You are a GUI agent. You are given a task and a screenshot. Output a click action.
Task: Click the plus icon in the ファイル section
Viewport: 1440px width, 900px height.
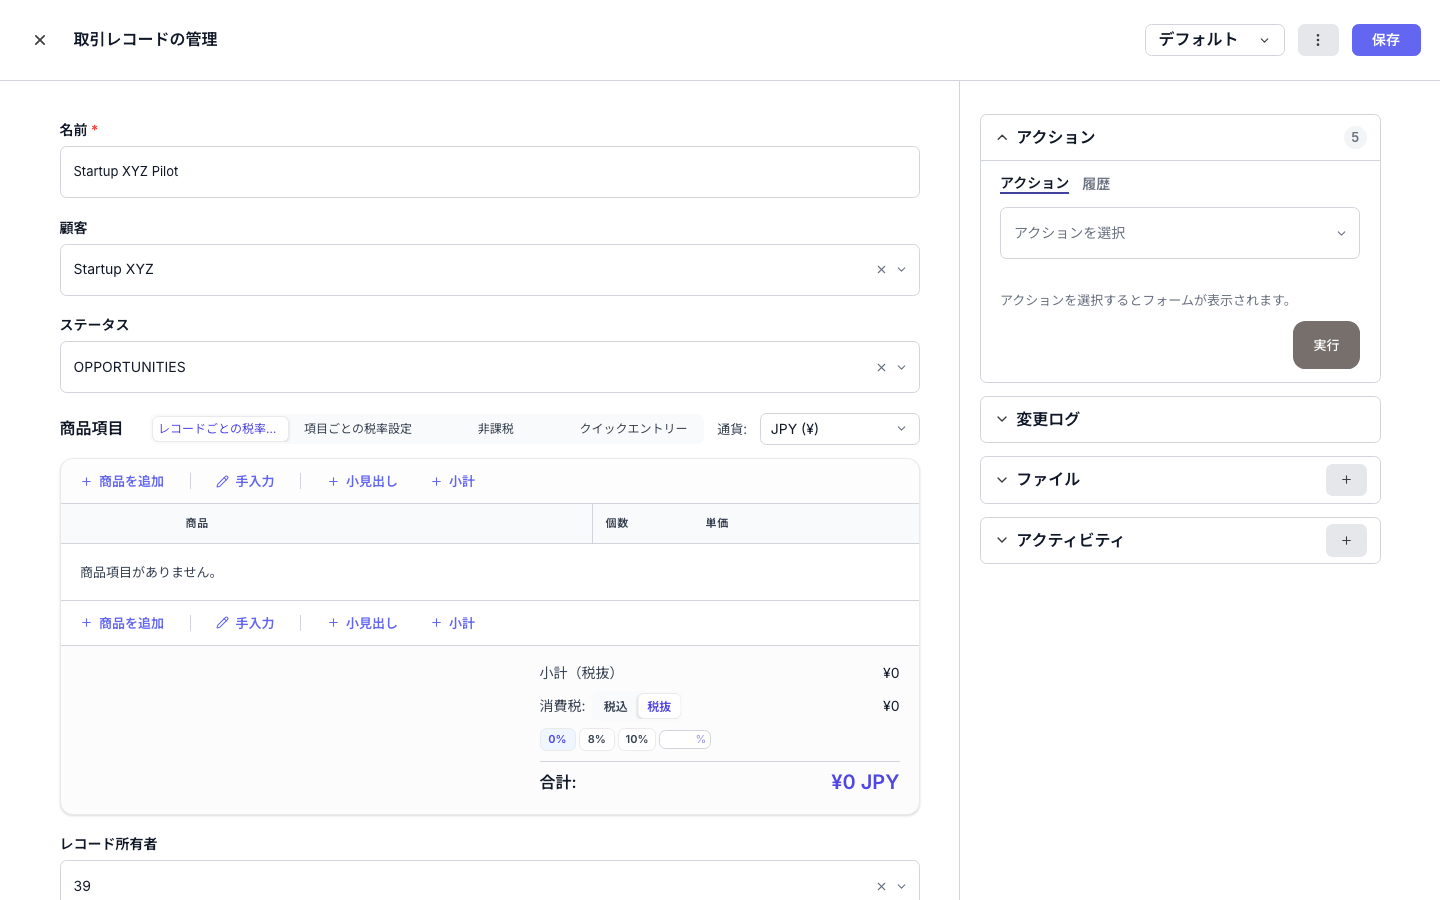click(1346, 480)
